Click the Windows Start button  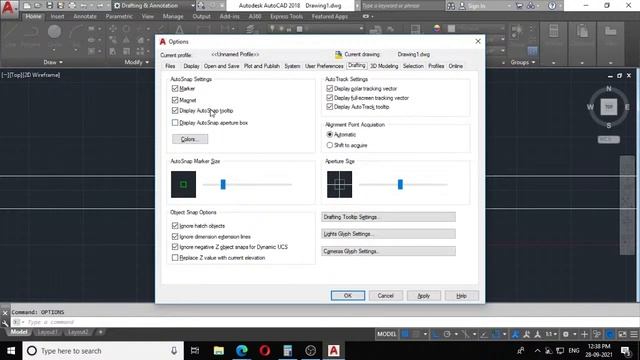(x=11, y=351)
